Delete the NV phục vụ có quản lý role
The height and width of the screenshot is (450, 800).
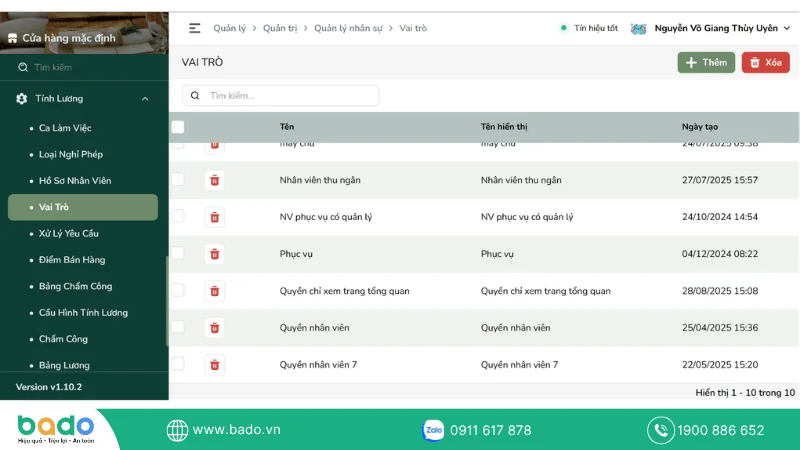(x=215, y=217)
